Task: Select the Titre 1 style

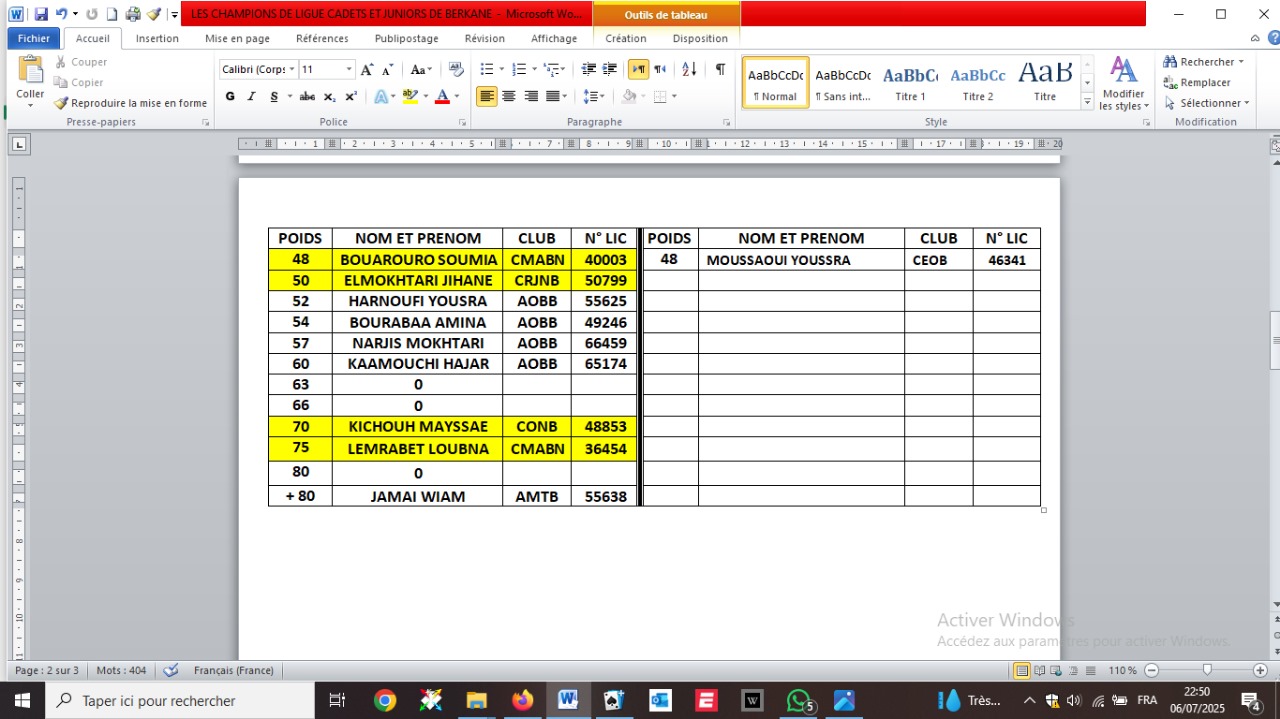Action: pyautogui.click(x=910, y=83)
